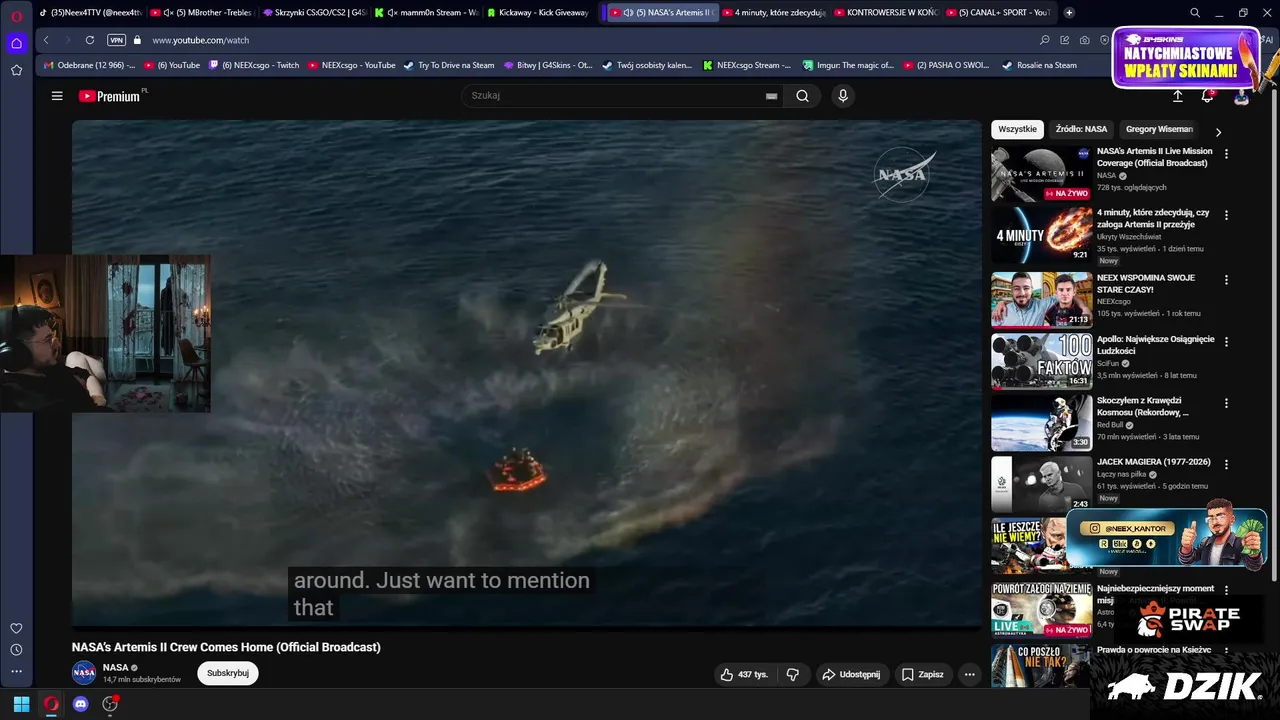This screenshot has height=720, width=1280.
Task: Open the Red Bull space jump thumbnail
Action: click(x=1041, y=423)
